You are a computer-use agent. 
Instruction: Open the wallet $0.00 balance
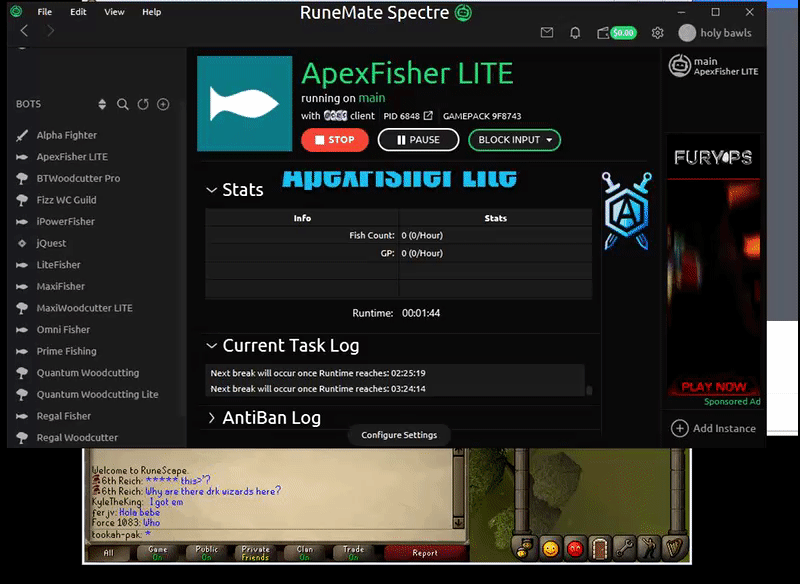[617, 33]
